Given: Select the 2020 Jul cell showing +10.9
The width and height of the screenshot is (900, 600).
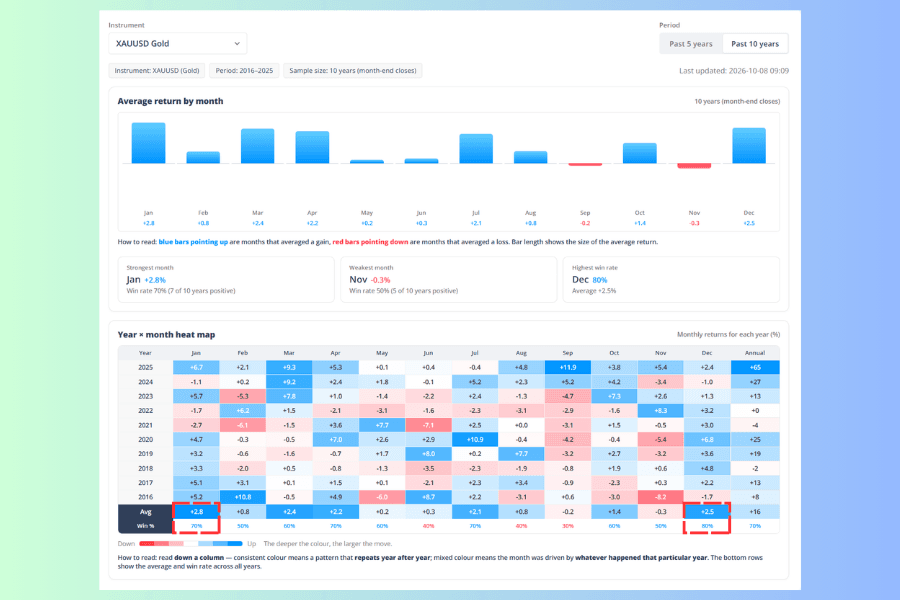Looking at the screenshot, I should click(x=475, y=440).
